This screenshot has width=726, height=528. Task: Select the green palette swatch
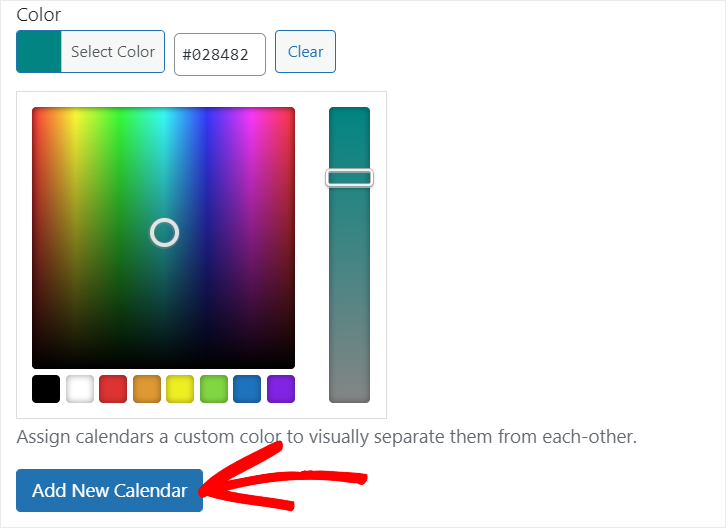[x=214, y=389]
